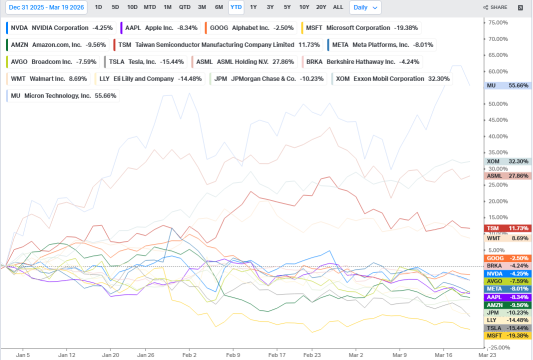
Task: Select the 3M time range
Action: click(202, 7)
